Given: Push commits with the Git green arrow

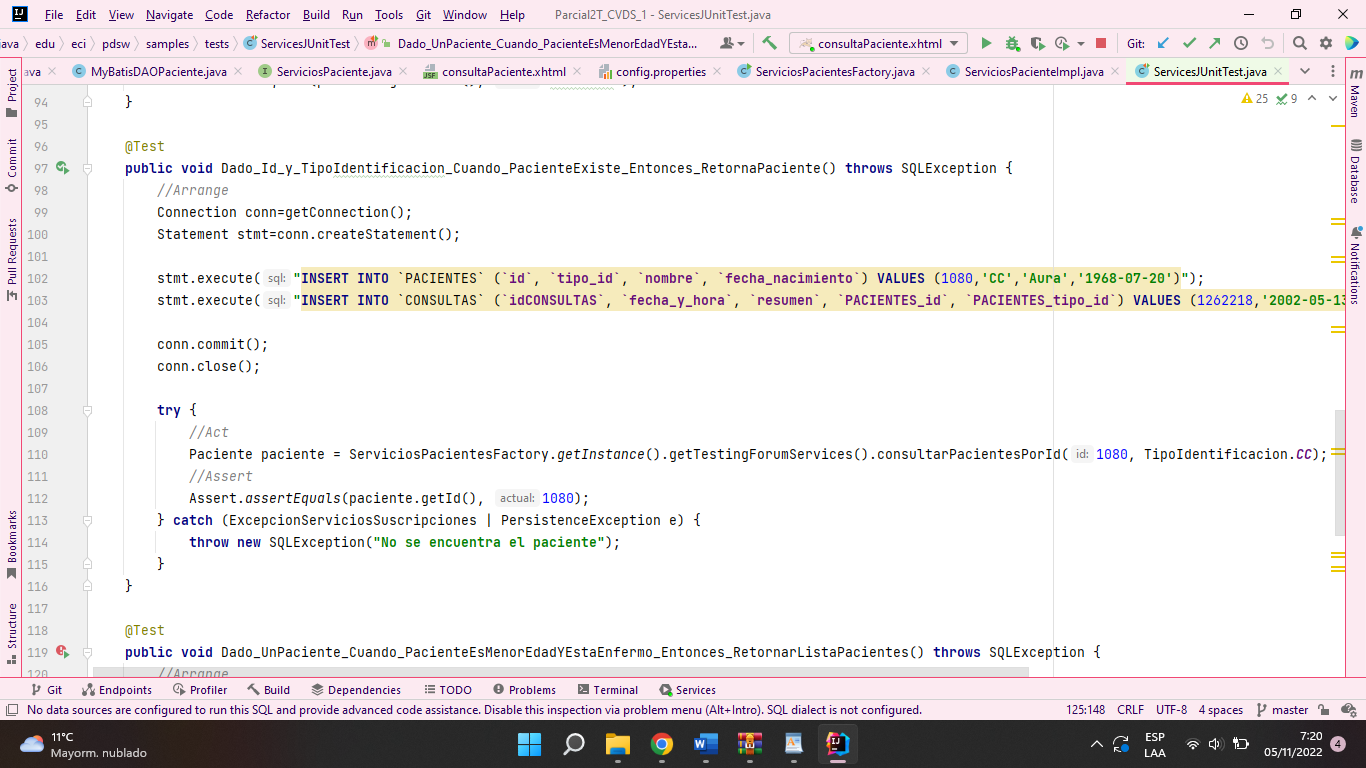Looking at the screenshot, I should point(1214,43).
